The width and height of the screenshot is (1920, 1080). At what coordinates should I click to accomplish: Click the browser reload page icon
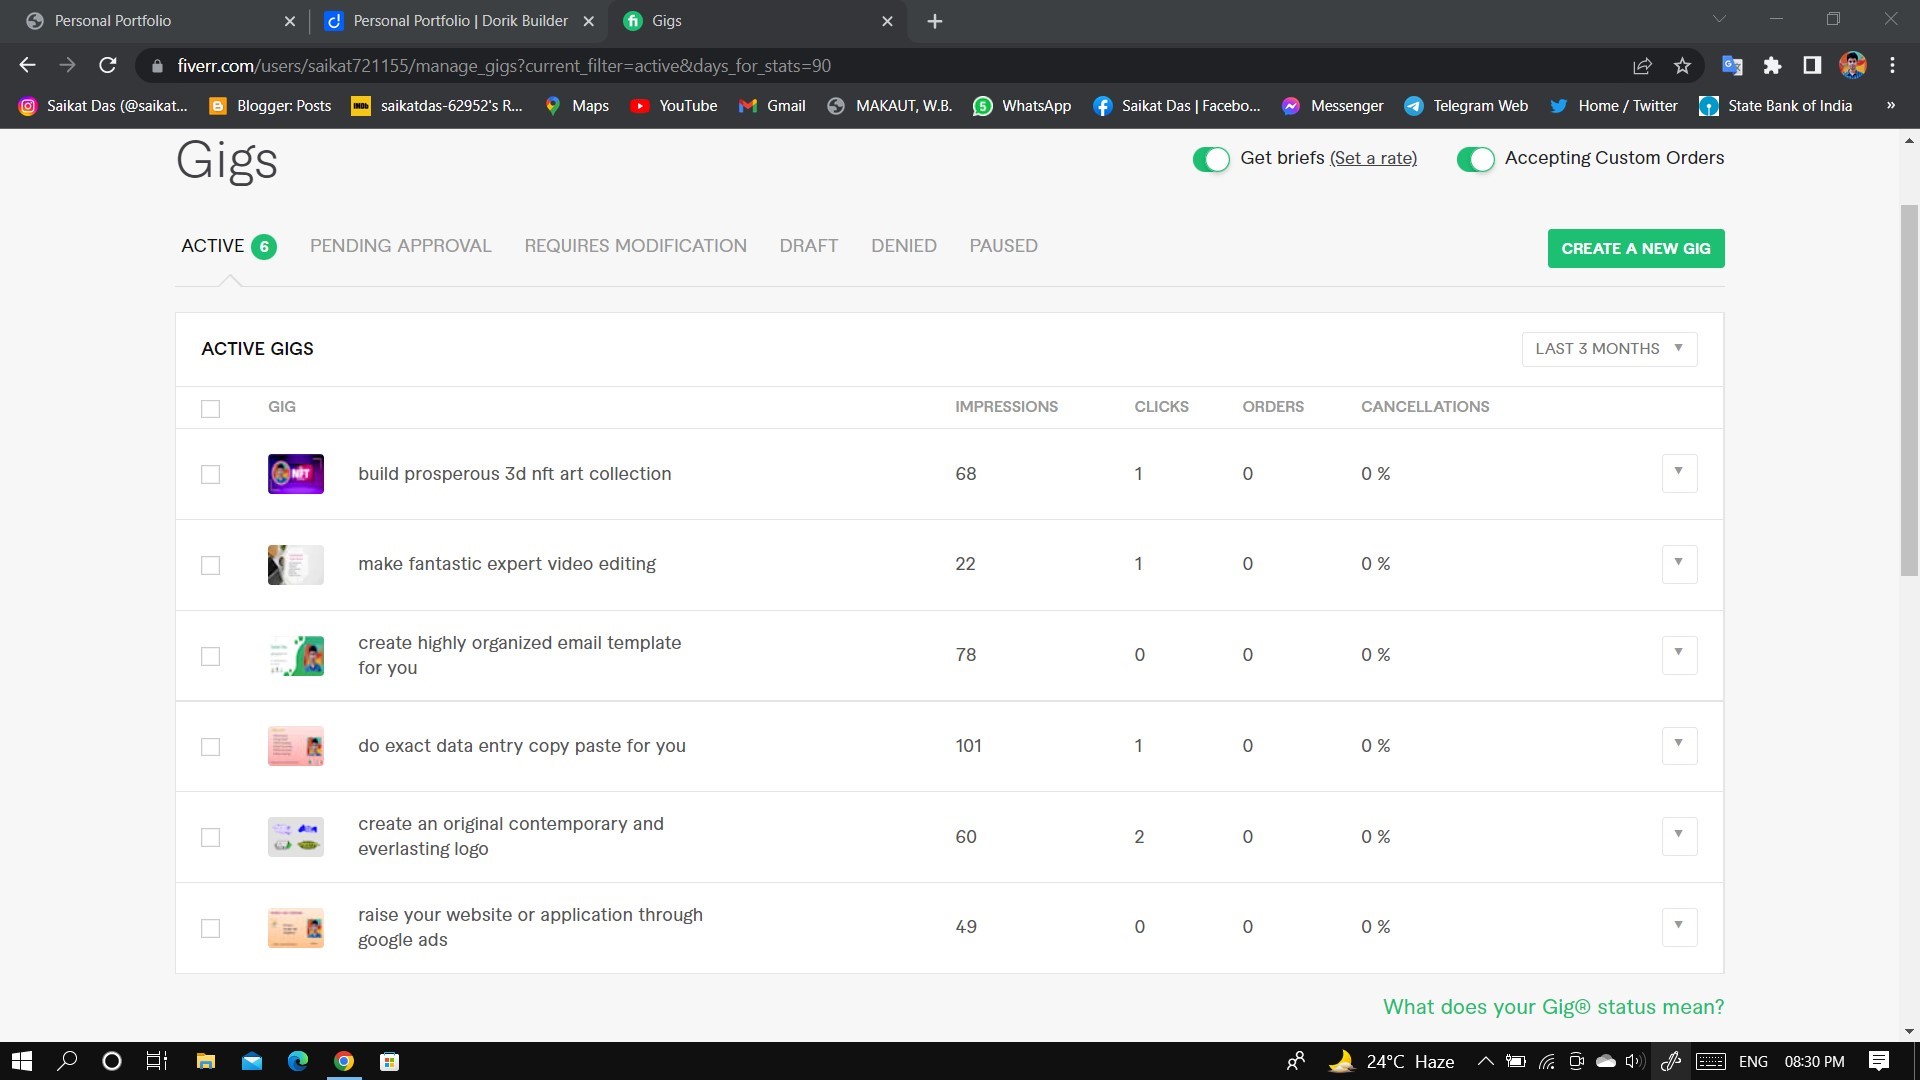tap(108, 66)
